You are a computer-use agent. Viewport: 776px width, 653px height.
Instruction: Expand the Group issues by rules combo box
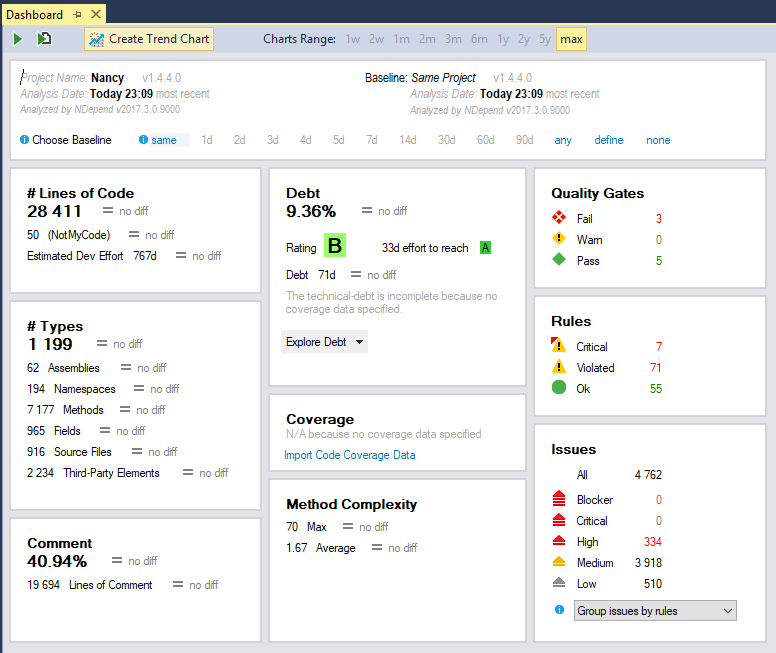(655, 610)
